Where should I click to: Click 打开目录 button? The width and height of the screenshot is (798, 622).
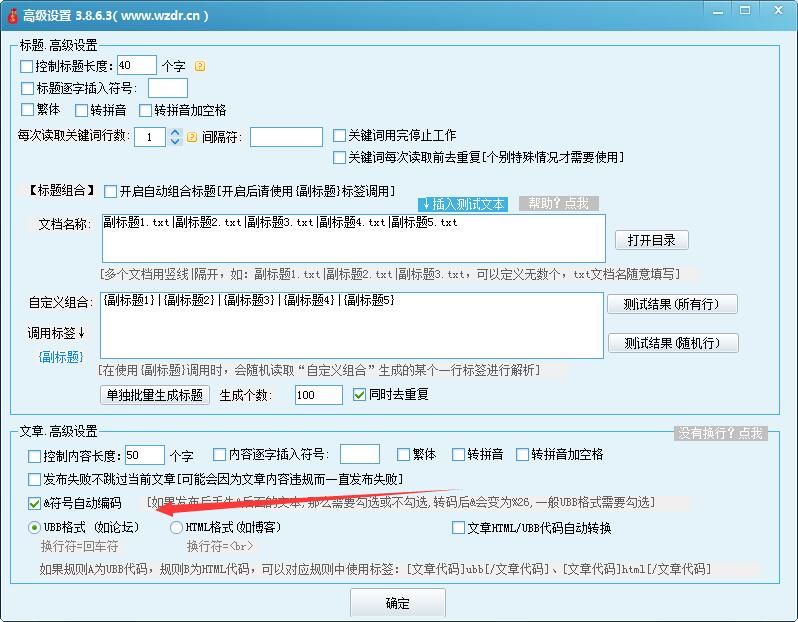pyautogui.click(x=651, y=240)
